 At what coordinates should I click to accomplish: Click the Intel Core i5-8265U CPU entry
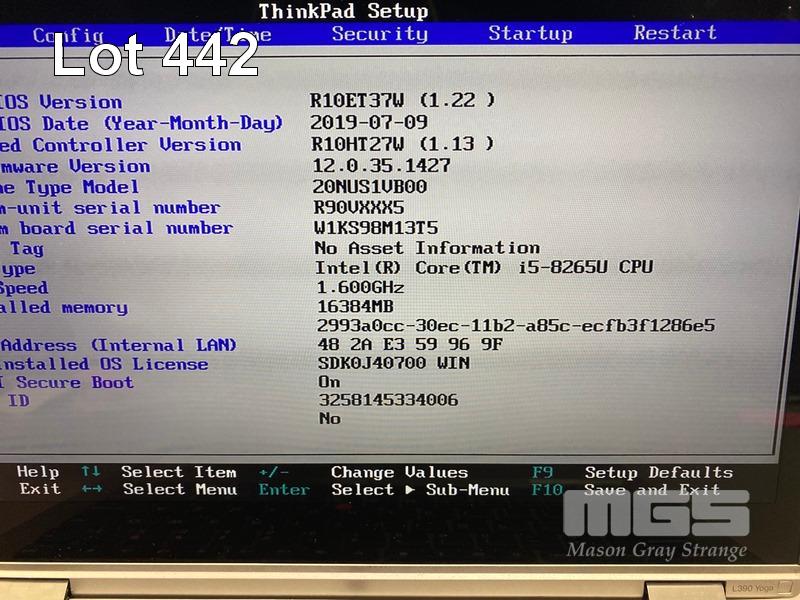(x=483, y=267)
